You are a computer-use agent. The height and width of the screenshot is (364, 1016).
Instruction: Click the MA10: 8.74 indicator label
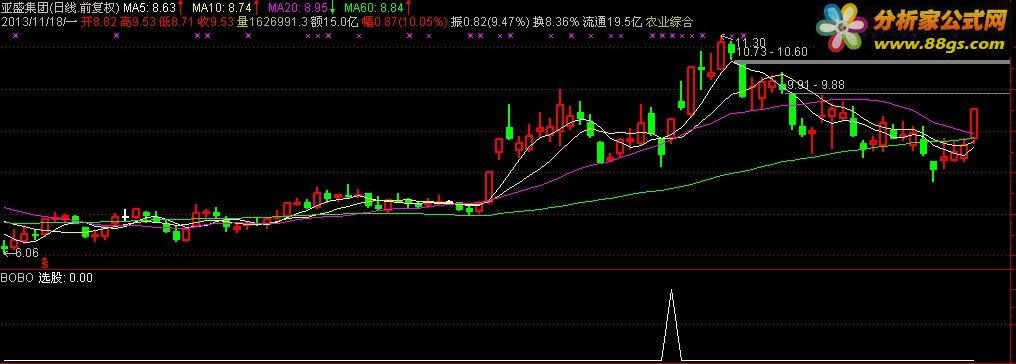221,8
